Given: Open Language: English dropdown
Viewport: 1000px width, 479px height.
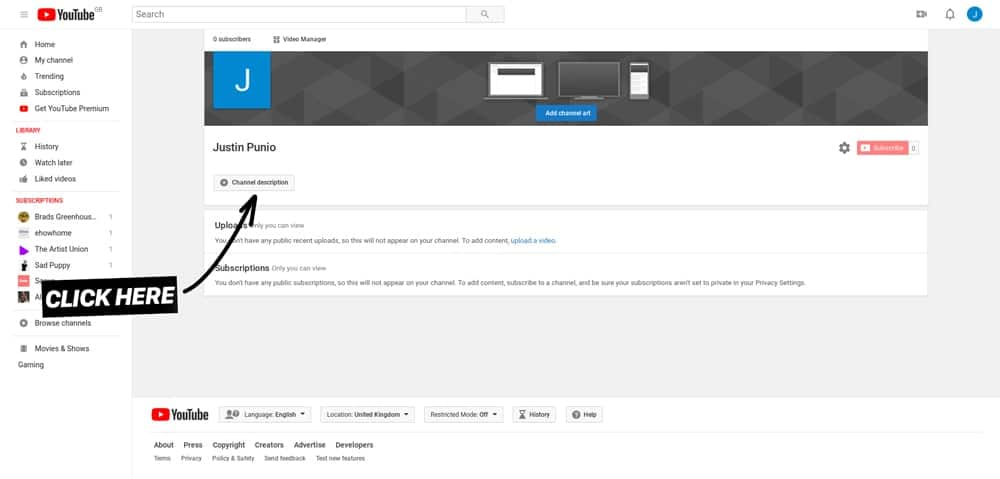Looking at the screenshot, I should click(x=265, y=415).
